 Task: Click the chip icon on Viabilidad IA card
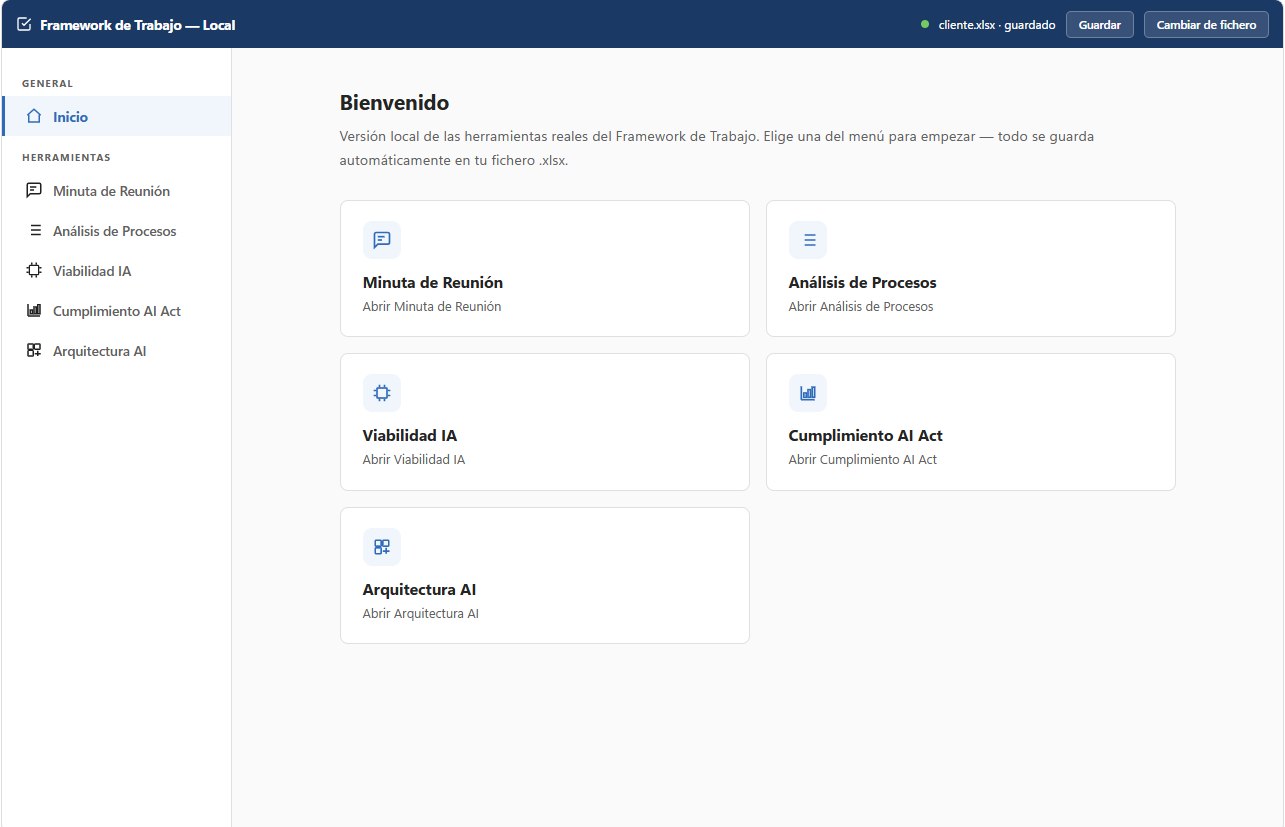point(381,393)
